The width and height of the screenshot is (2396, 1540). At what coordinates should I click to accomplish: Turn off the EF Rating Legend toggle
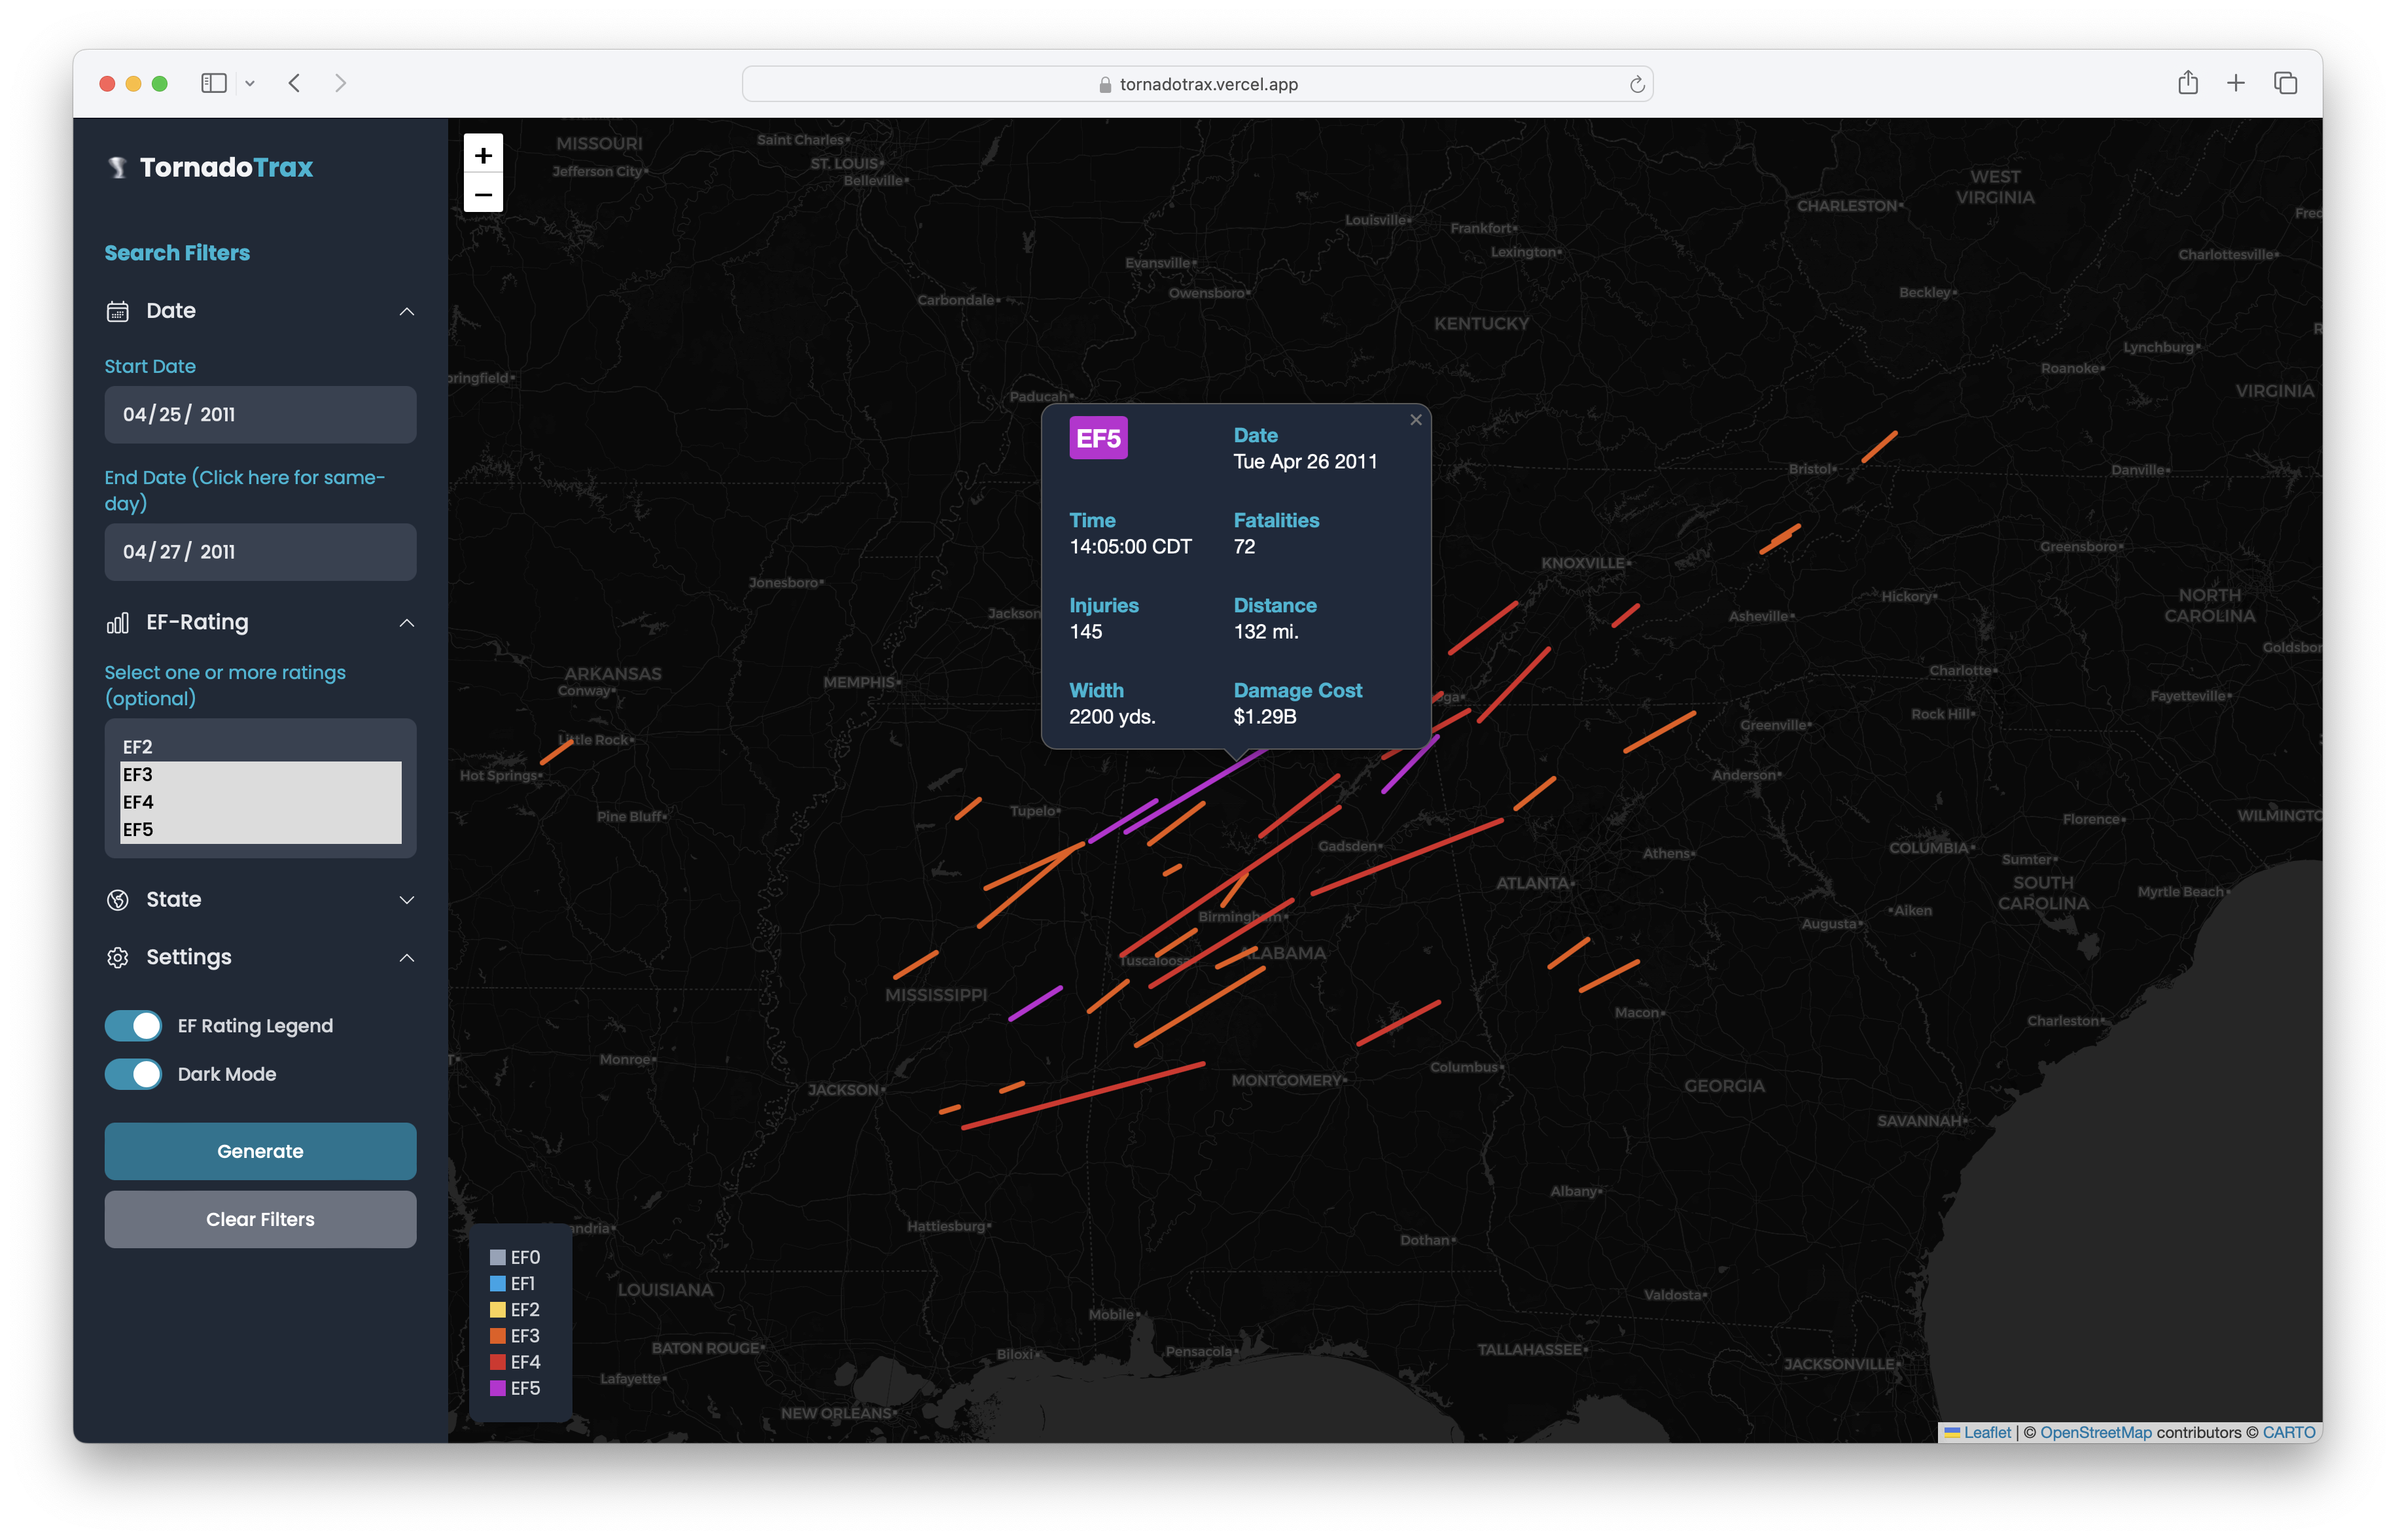[x=133, y=1026]
